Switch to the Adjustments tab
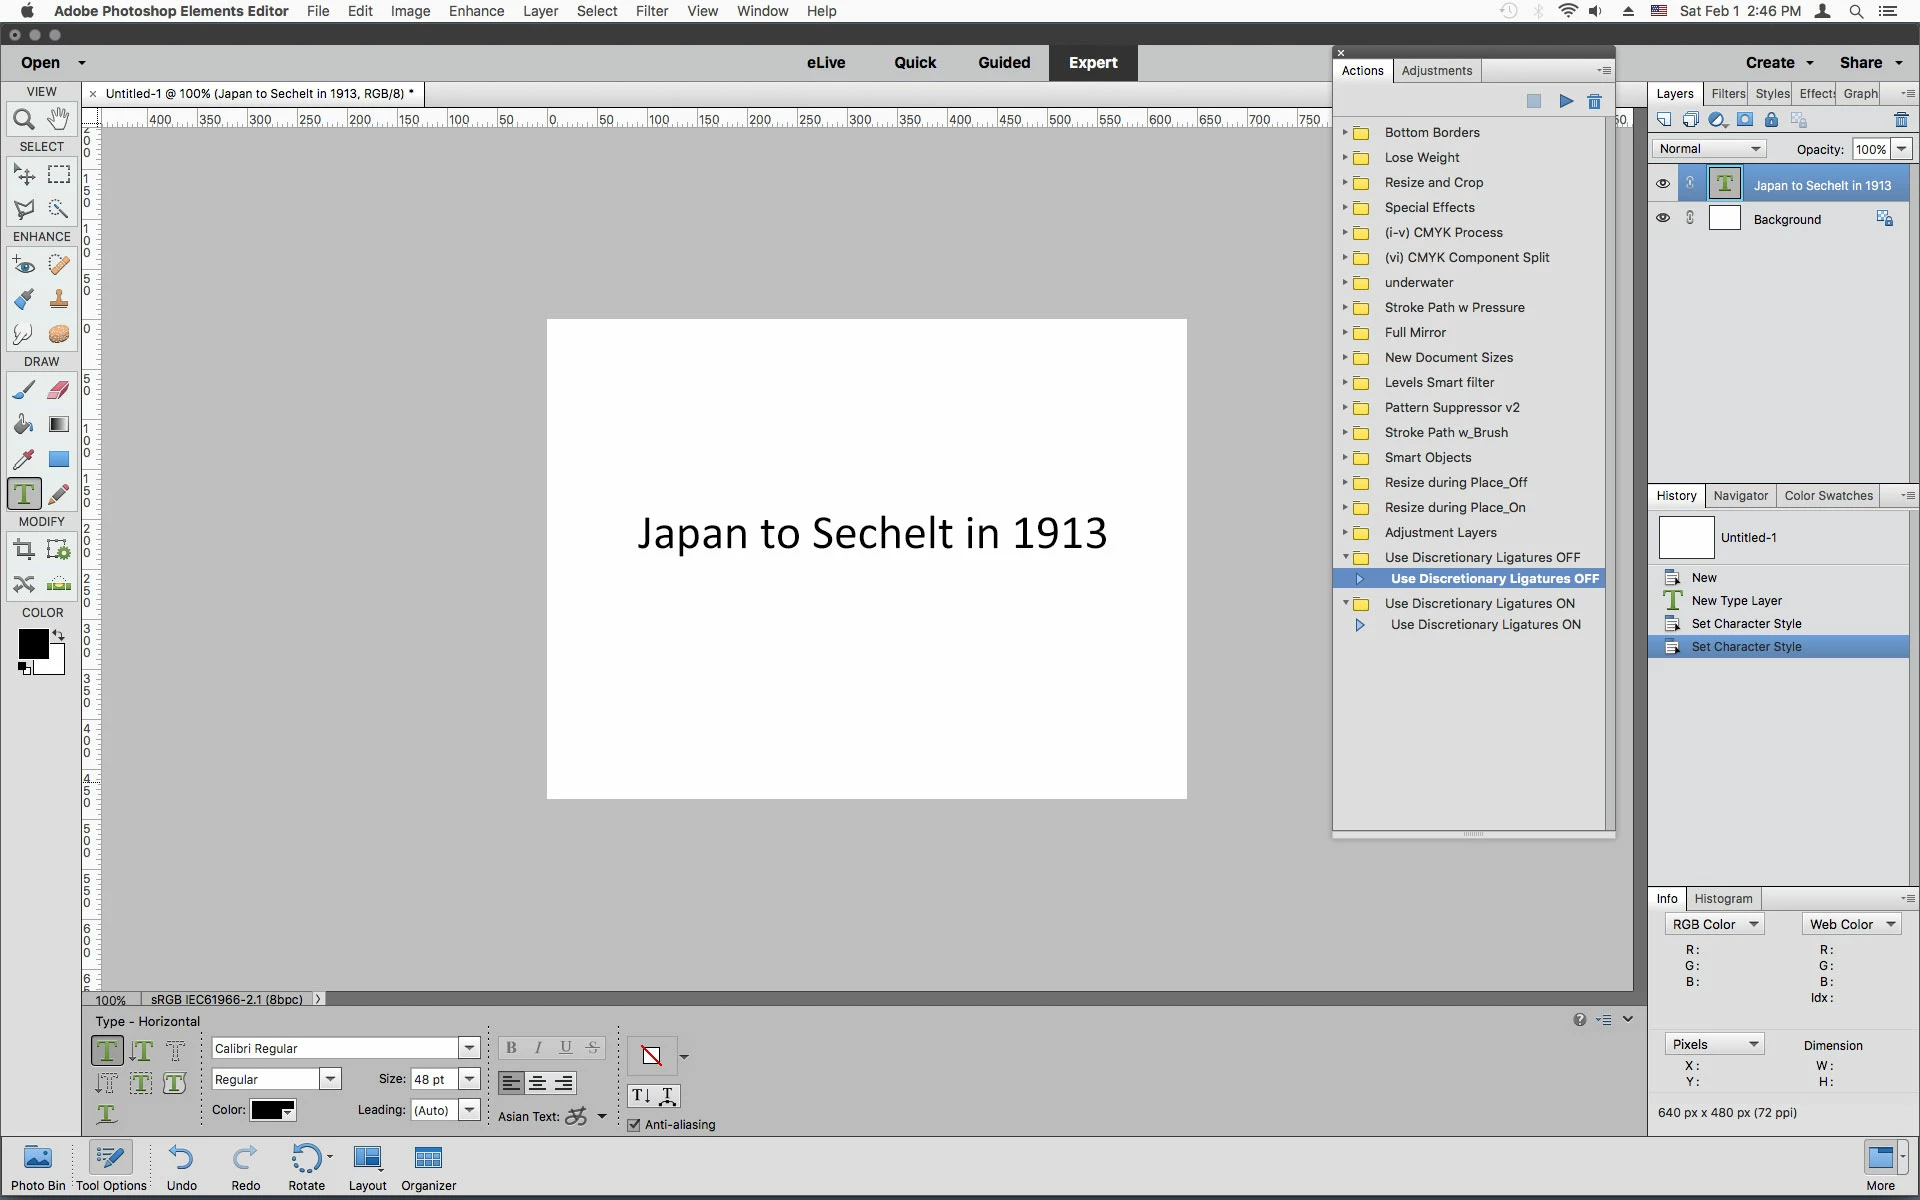The width and height of the screenshot is (1920, 1200). click(x=1436, y=71)
